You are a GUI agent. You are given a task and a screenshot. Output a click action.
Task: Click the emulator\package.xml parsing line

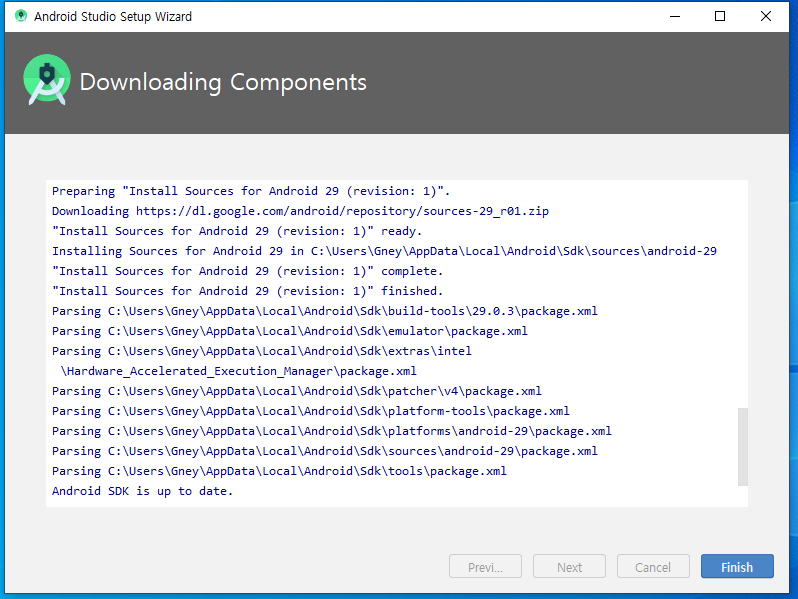click(x=290, y=331)
